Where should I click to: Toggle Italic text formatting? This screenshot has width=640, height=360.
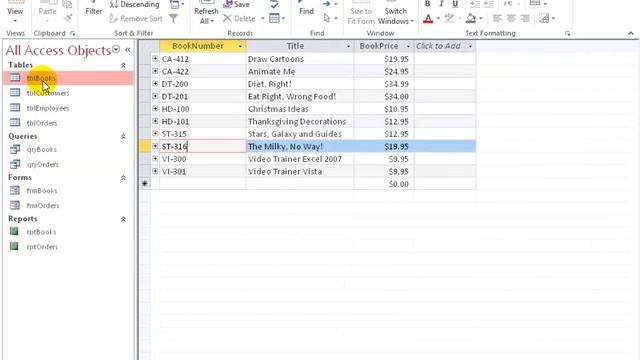[x=441, y=4]
